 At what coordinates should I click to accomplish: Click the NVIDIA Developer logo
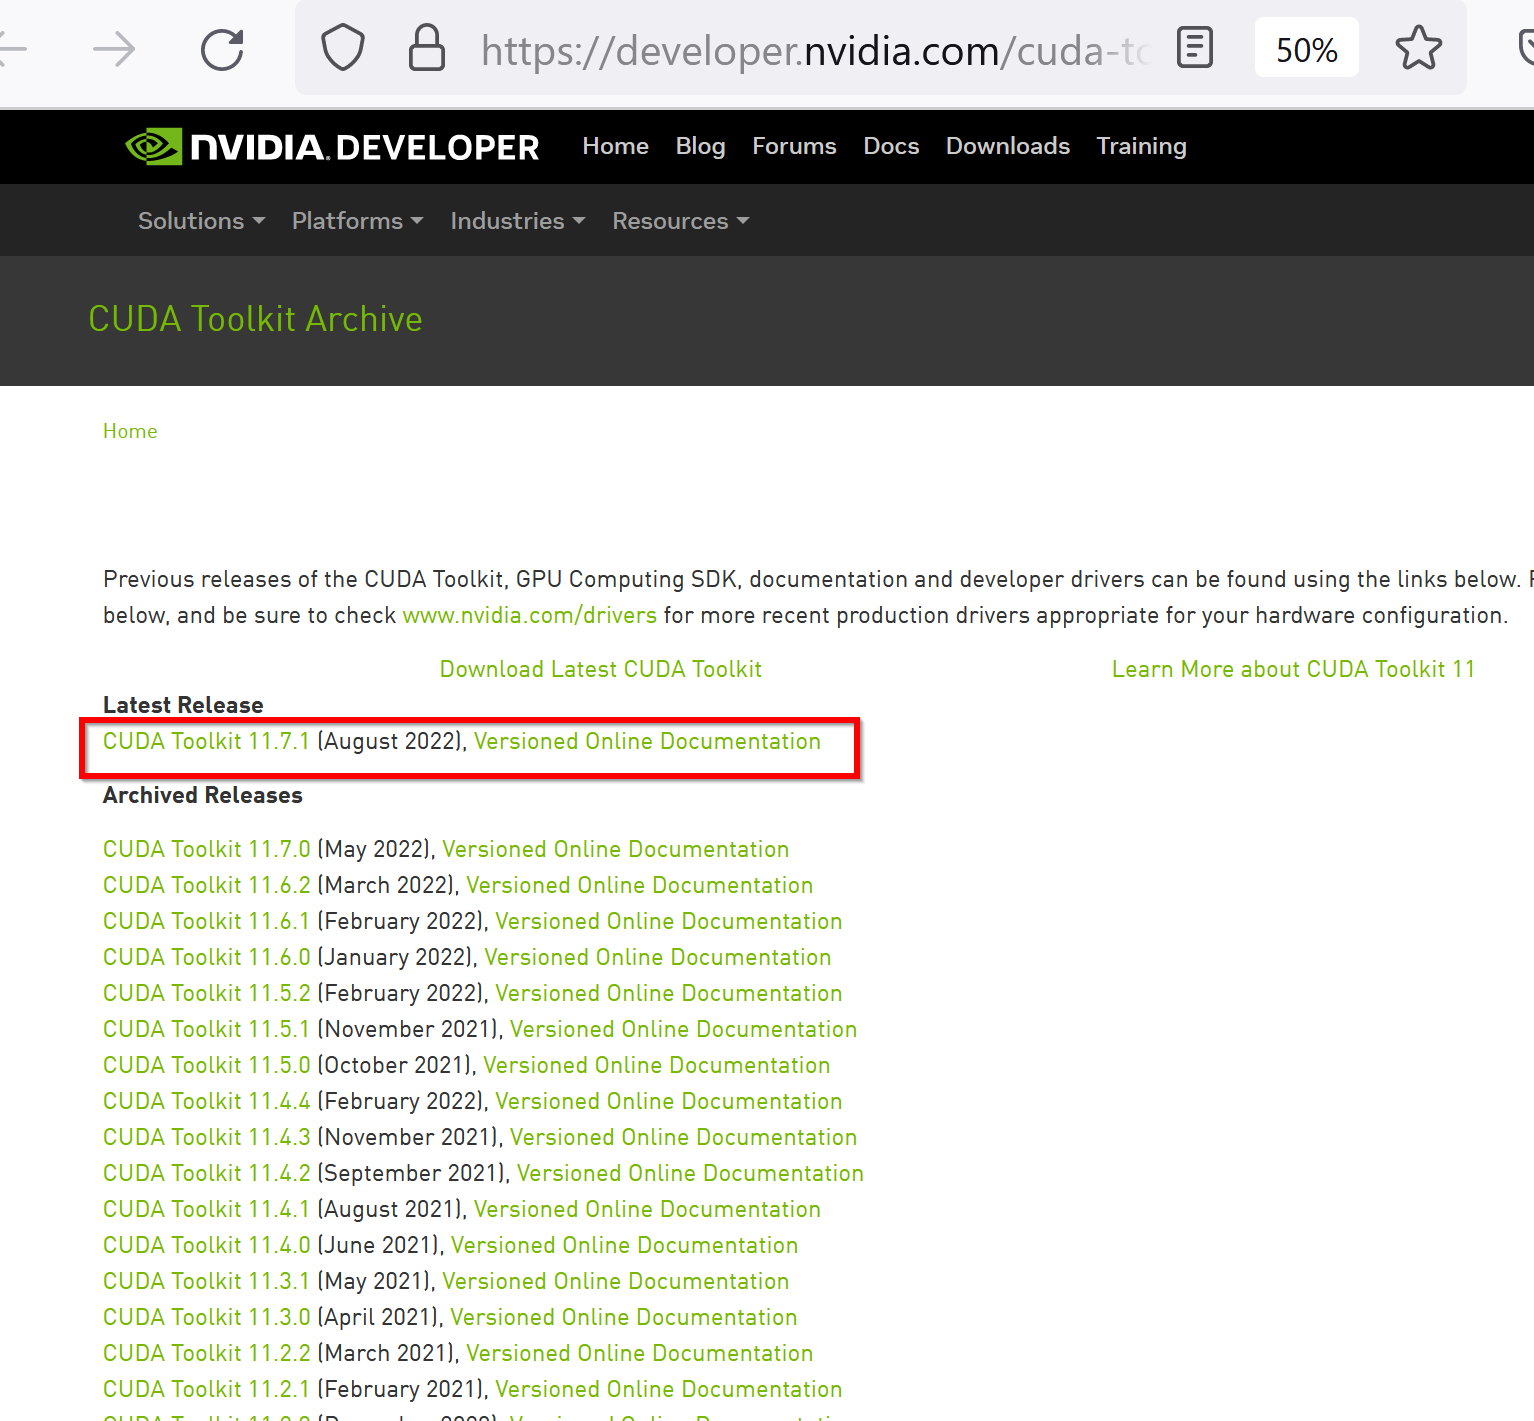[332, 147]
